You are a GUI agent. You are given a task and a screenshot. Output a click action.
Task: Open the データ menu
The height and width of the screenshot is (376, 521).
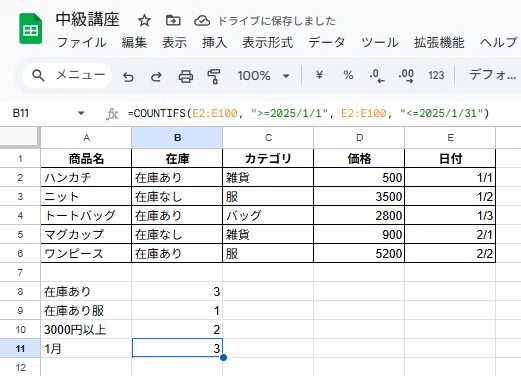(327, 43)
